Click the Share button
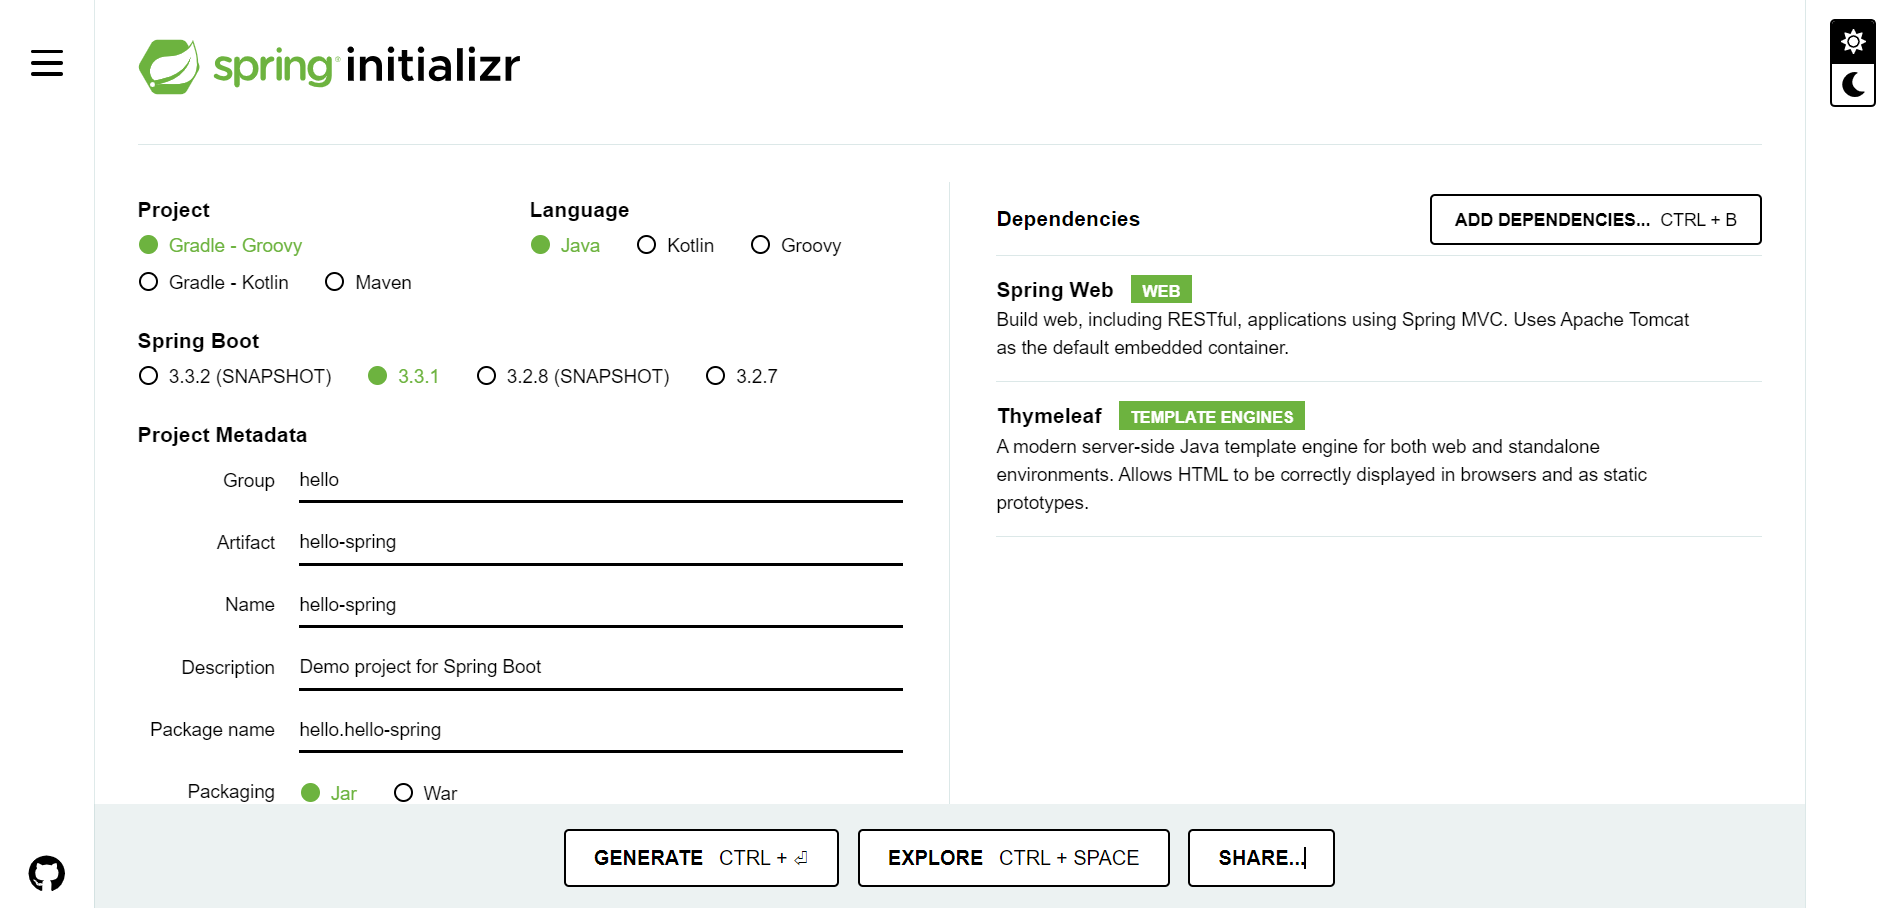Image resolution: width=1894 pixels, height=908 pixels. pos(1261,858)
